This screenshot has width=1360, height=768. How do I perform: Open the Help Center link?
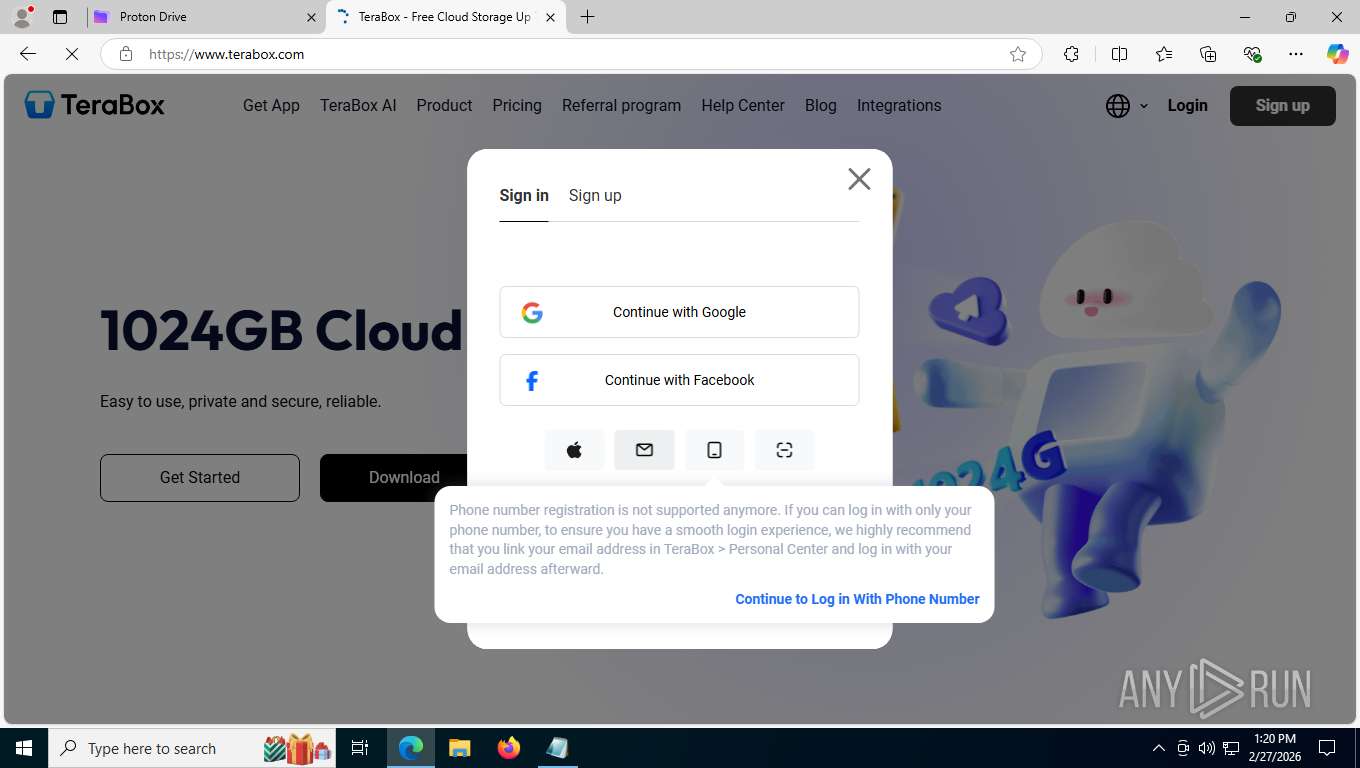point(743,105)
